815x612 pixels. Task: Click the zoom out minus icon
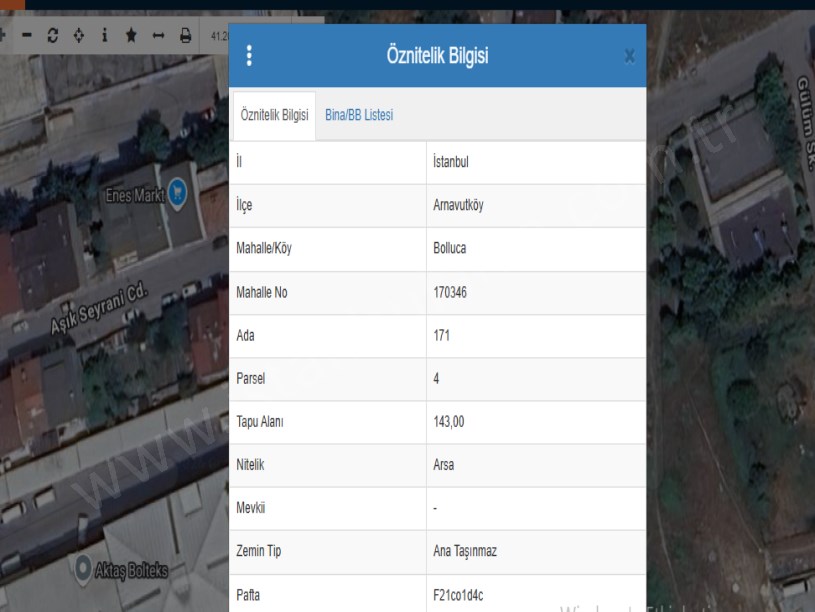click(x=27, y=36)
